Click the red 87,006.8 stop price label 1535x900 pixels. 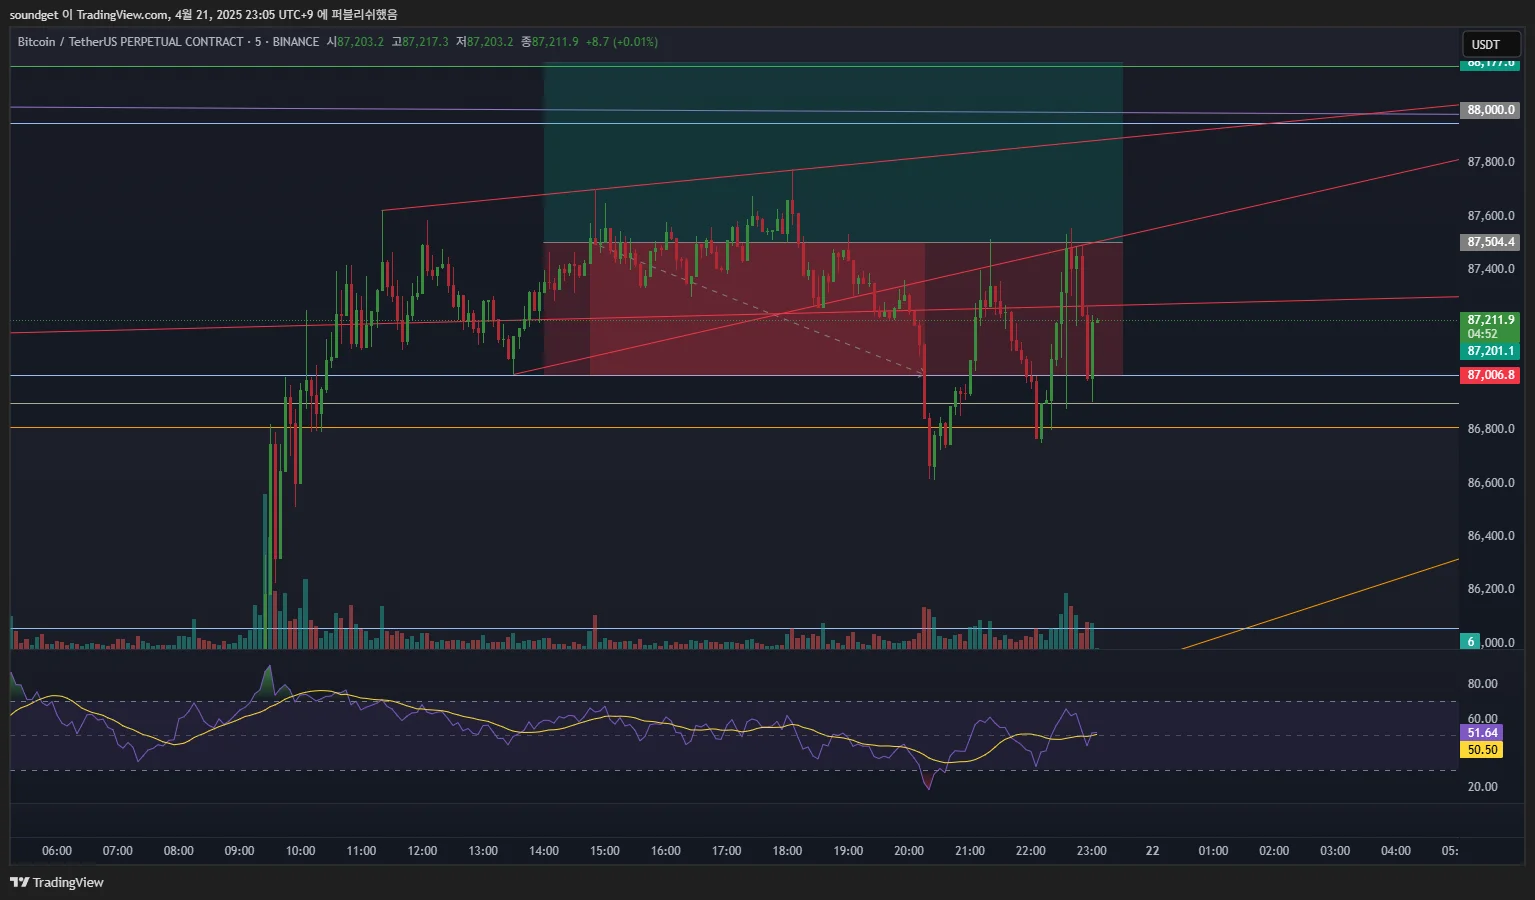1489,375
